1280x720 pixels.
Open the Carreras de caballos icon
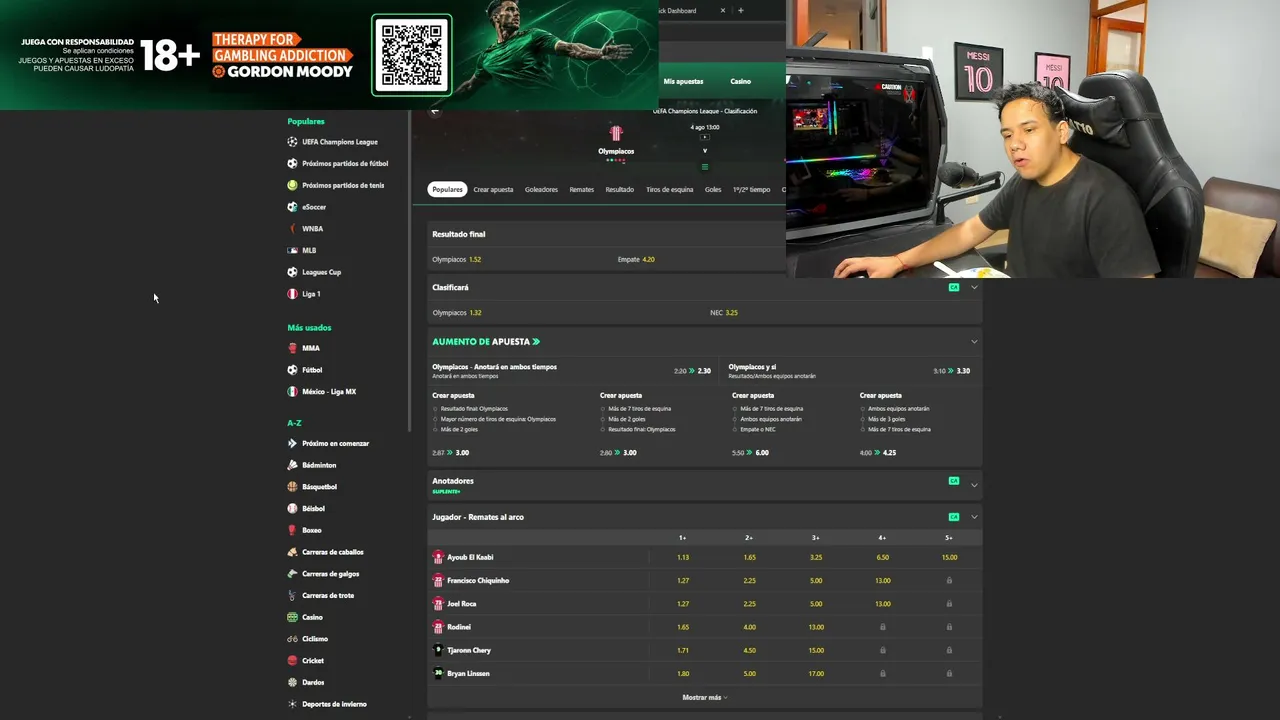click(x=292, y=552)
